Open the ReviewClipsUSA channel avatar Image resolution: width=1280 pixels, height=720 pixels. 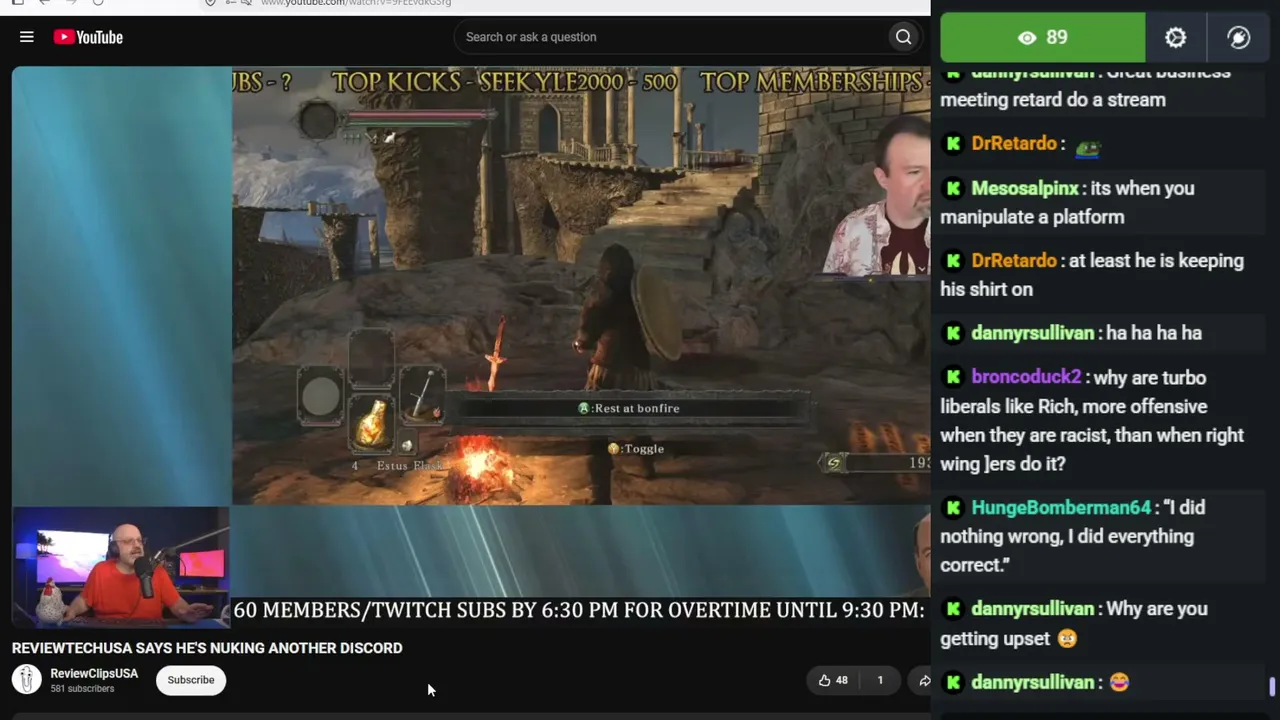pos(27,680)
